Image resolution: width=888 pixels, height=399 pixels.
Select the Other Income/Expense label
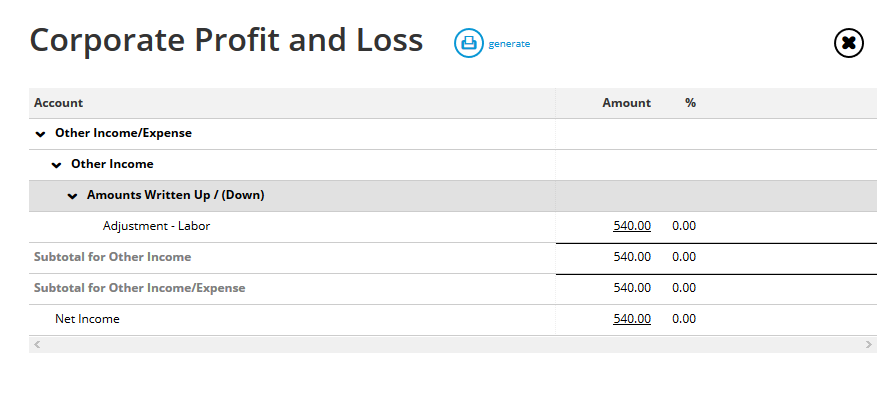coord(123,133)
